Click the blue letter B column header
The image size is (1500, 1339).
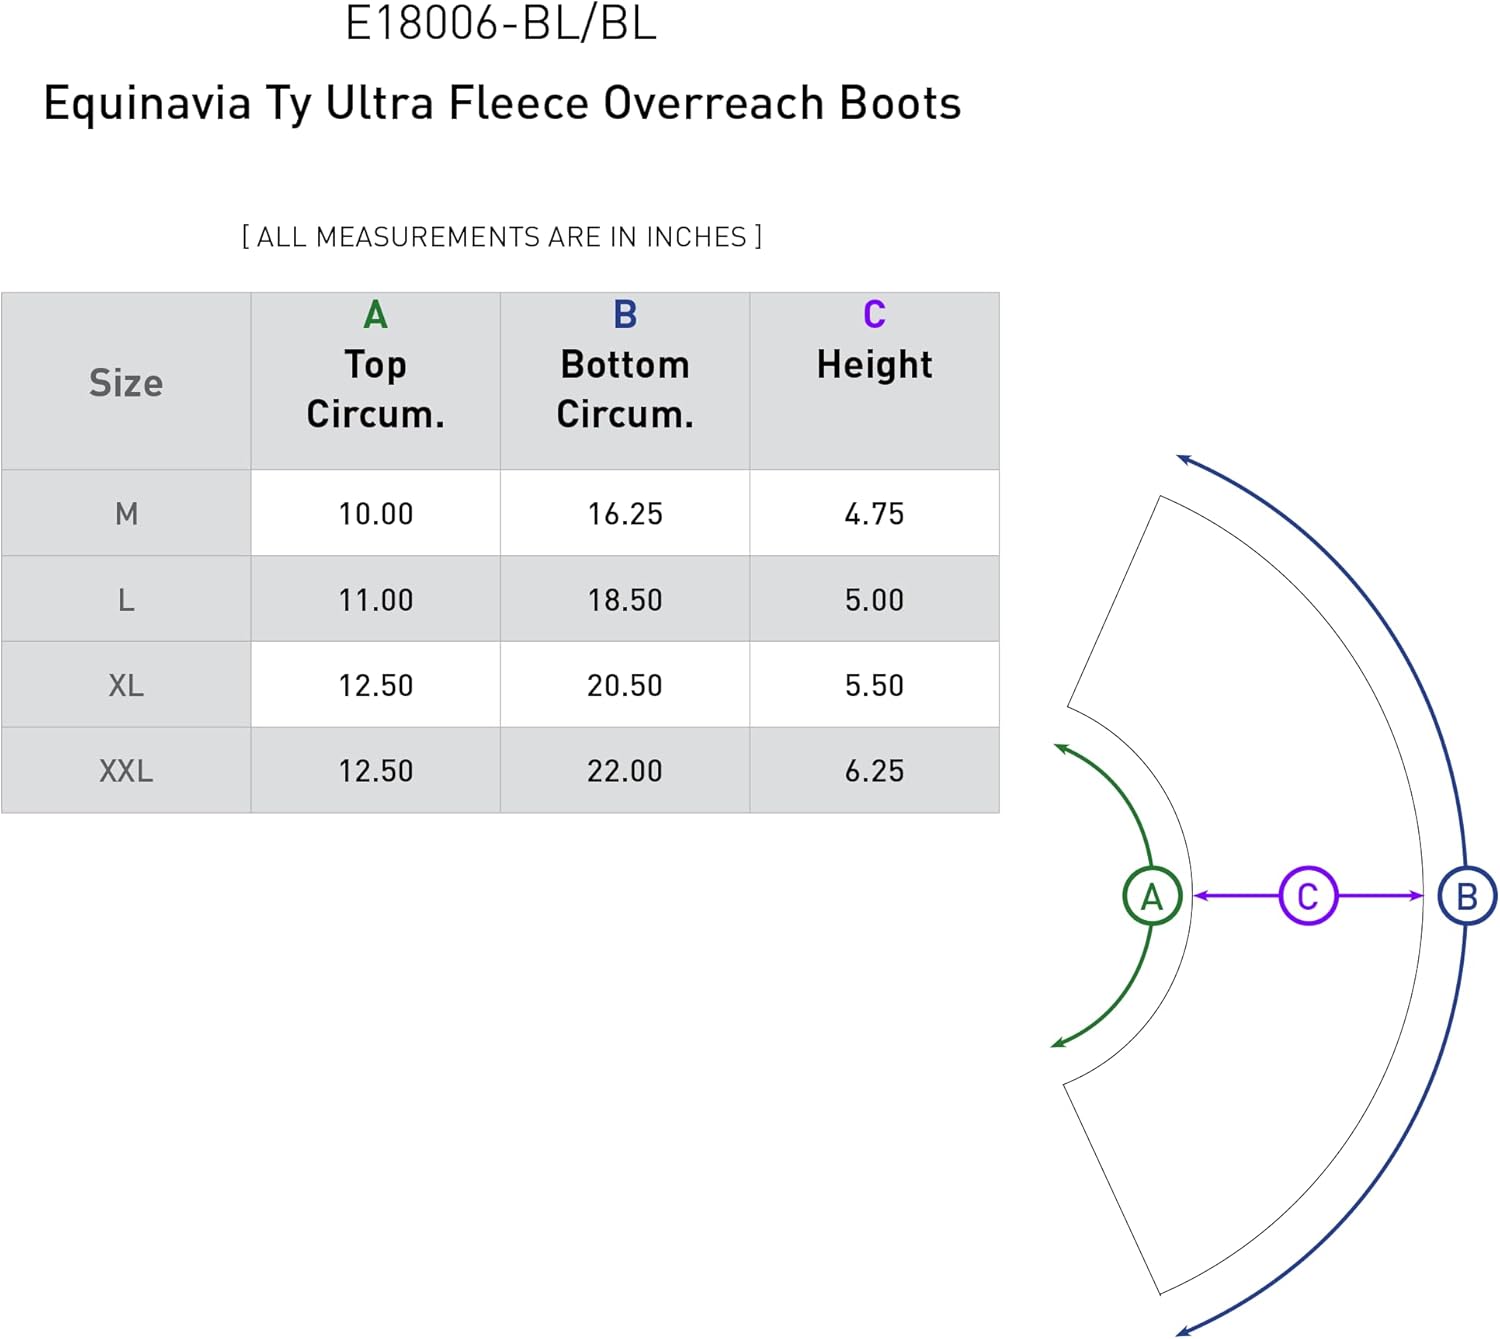coord(625,315)
